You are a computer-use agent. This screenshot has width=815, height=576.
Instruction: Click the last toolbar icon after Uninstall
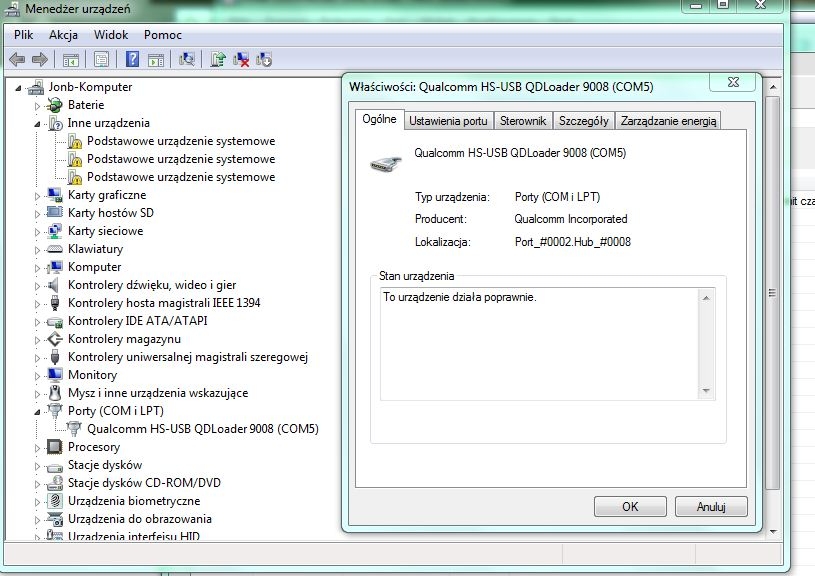[x=264, y=59]
